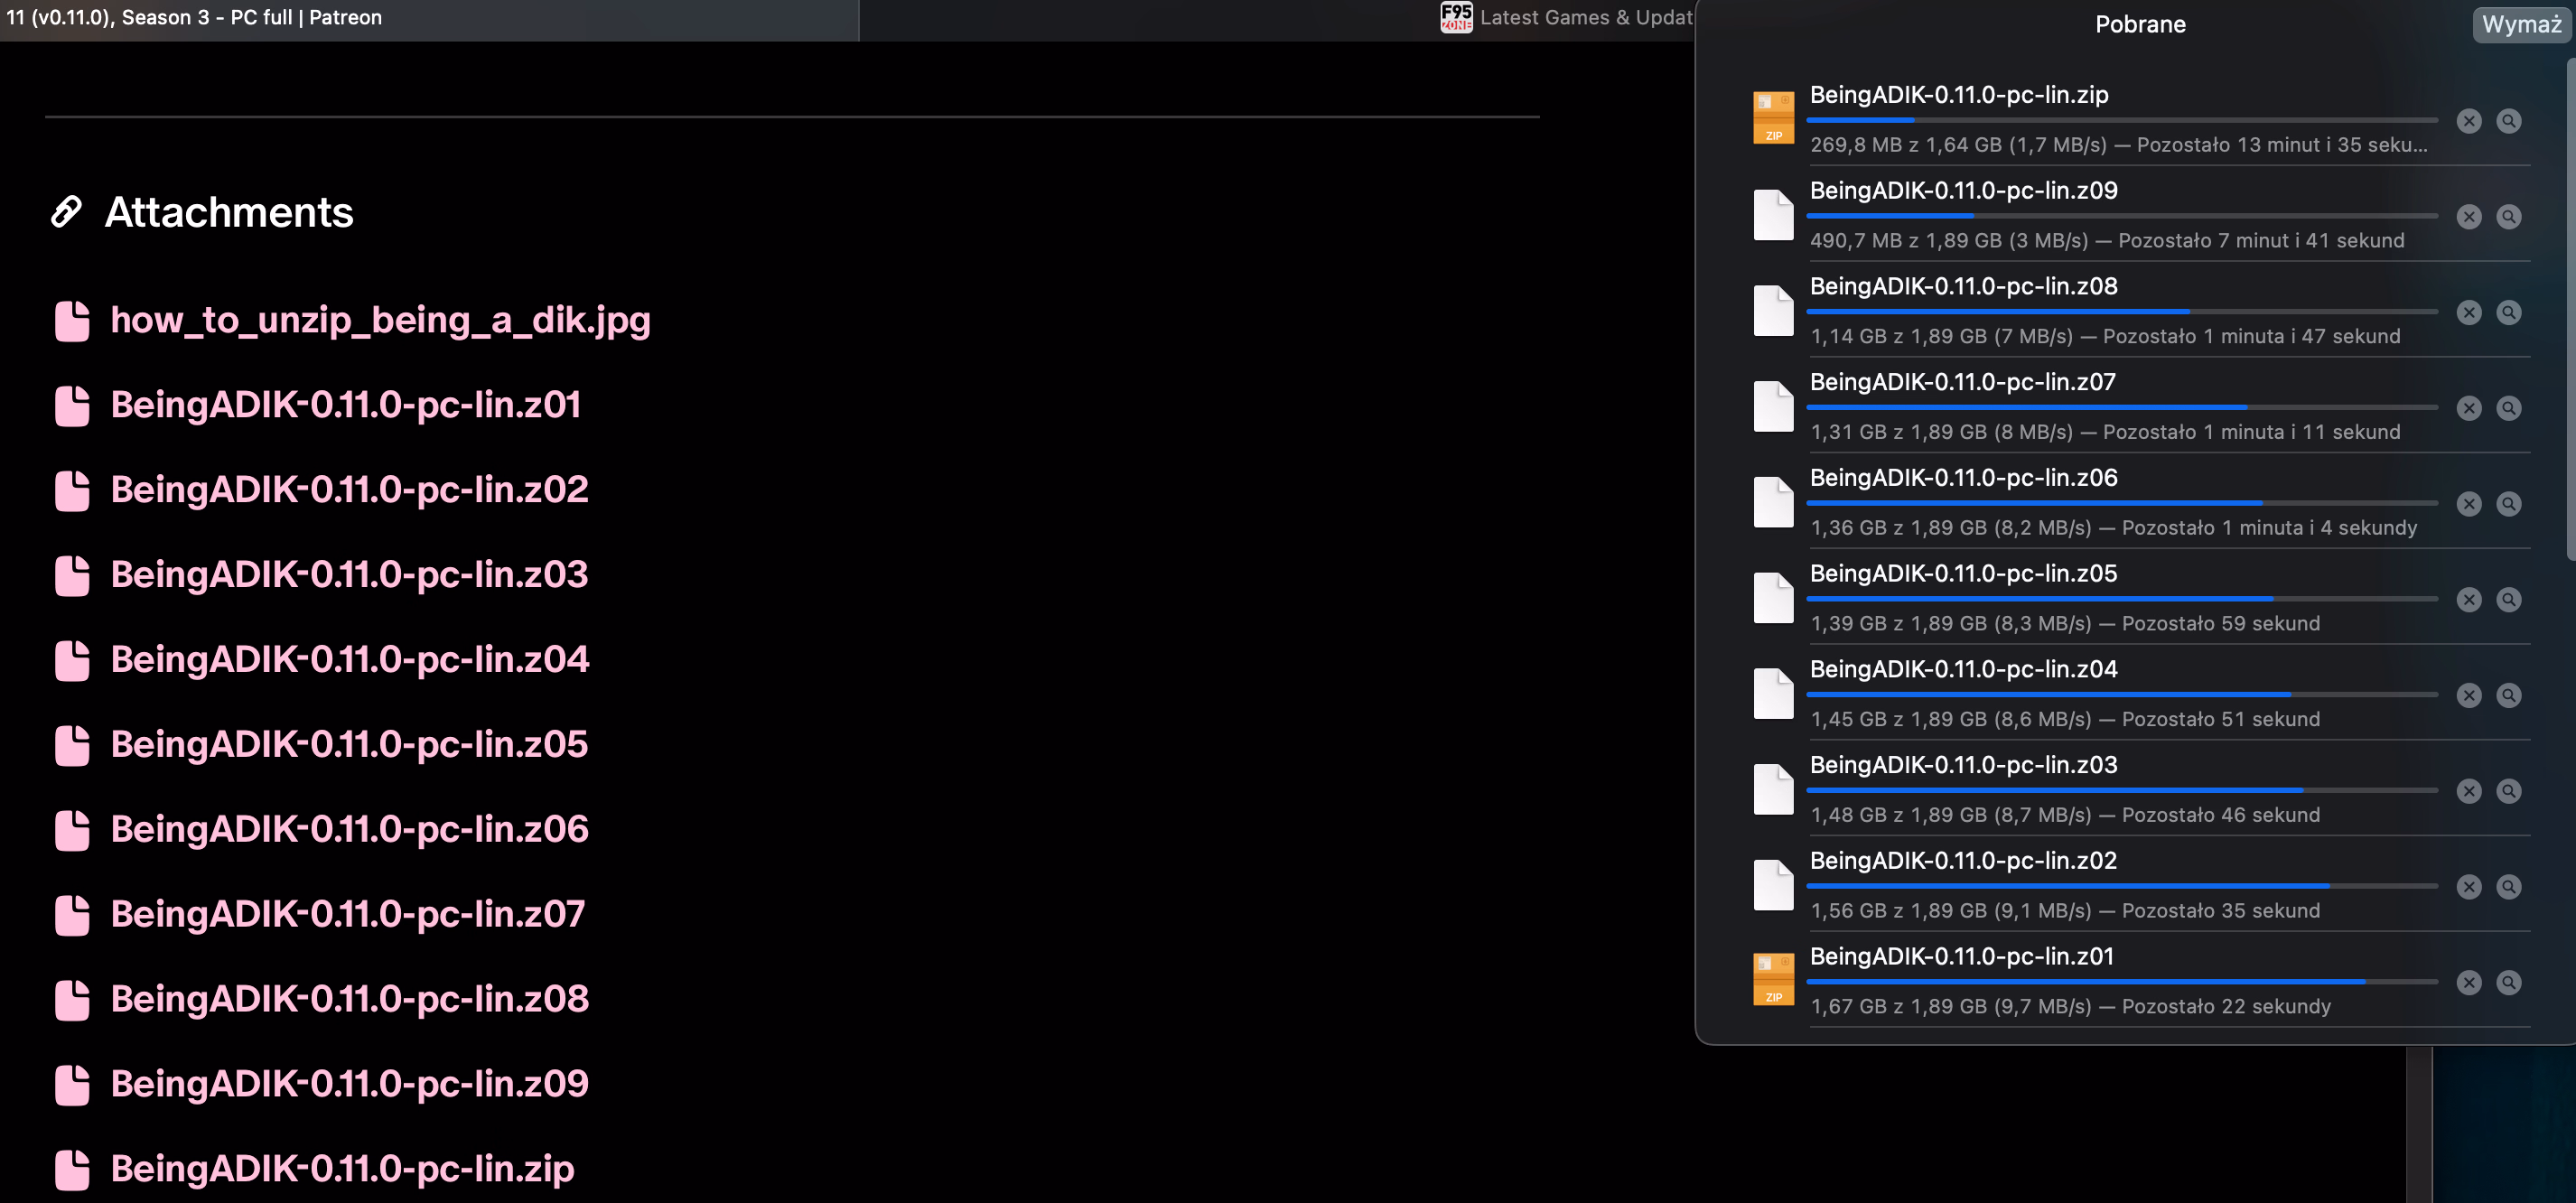
Task: Download the BeingADIK-0.11.0-pc-lin.z01 attachment link
Action: click(x=345, y=405)
